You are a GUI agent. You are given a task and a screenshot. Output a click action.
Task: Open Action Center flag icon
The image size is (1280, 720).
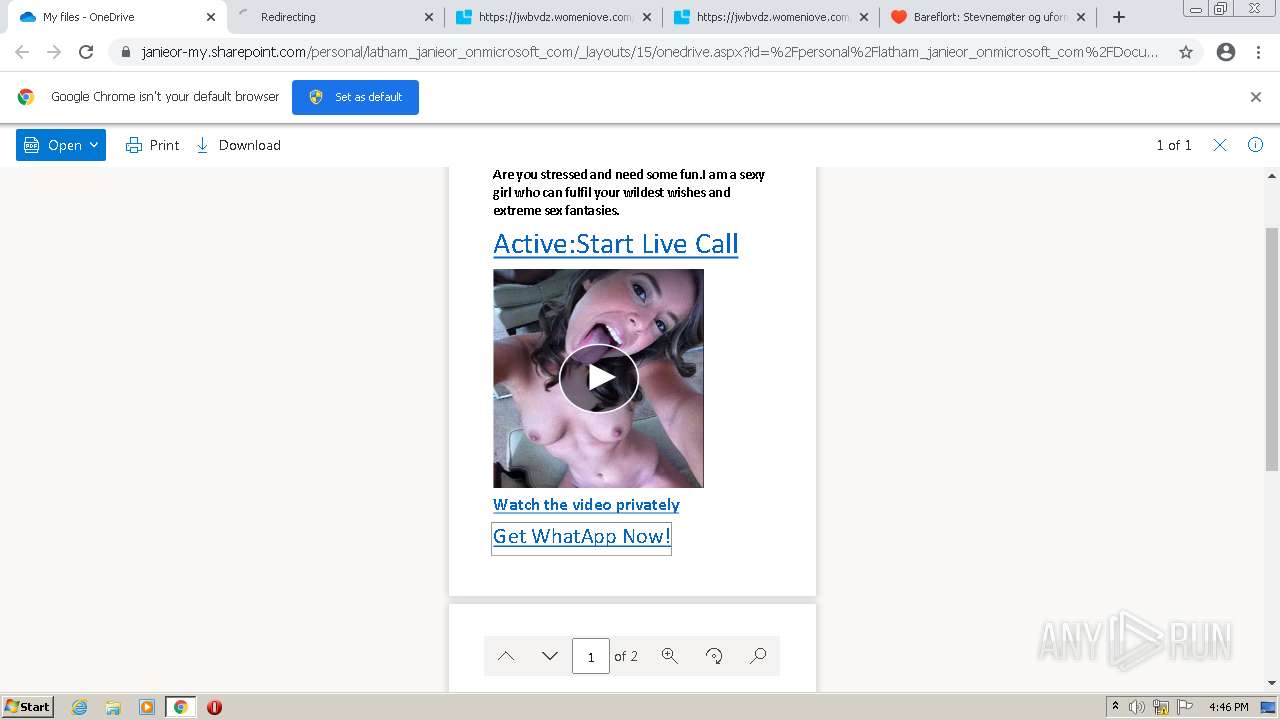tap(1185, 707)
